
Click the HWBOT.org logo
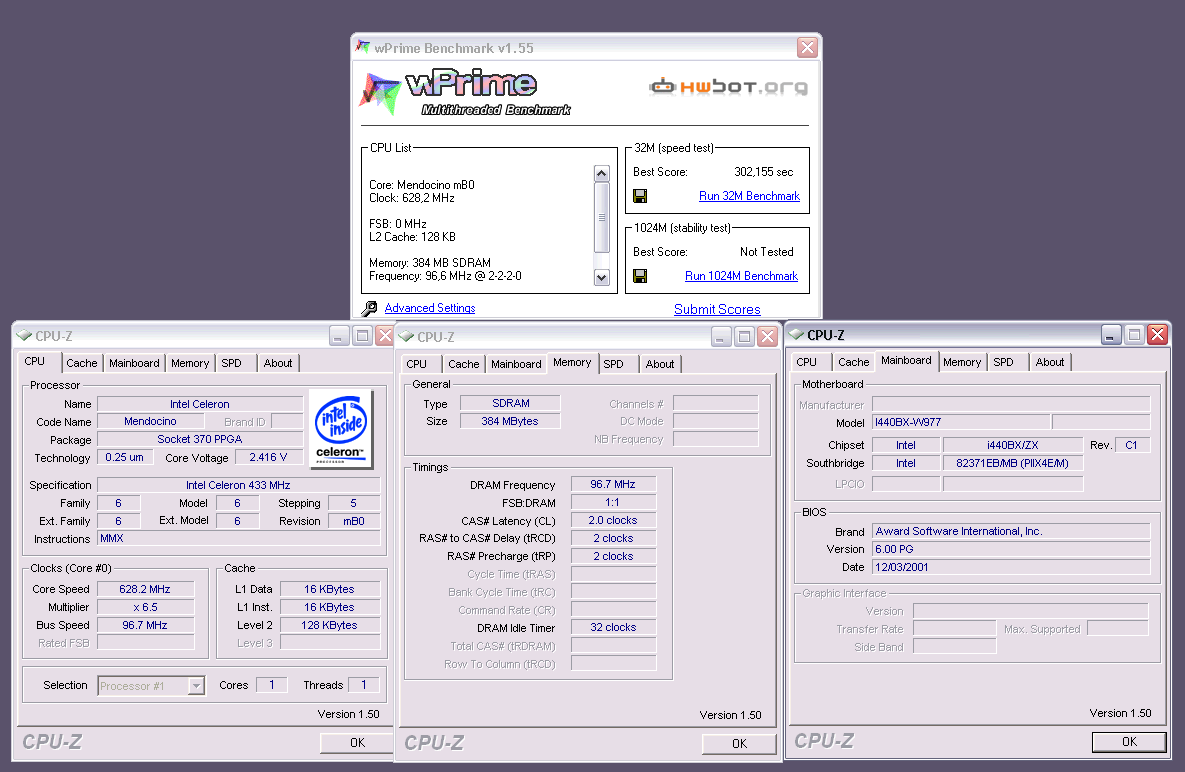(x=729, y=87)
